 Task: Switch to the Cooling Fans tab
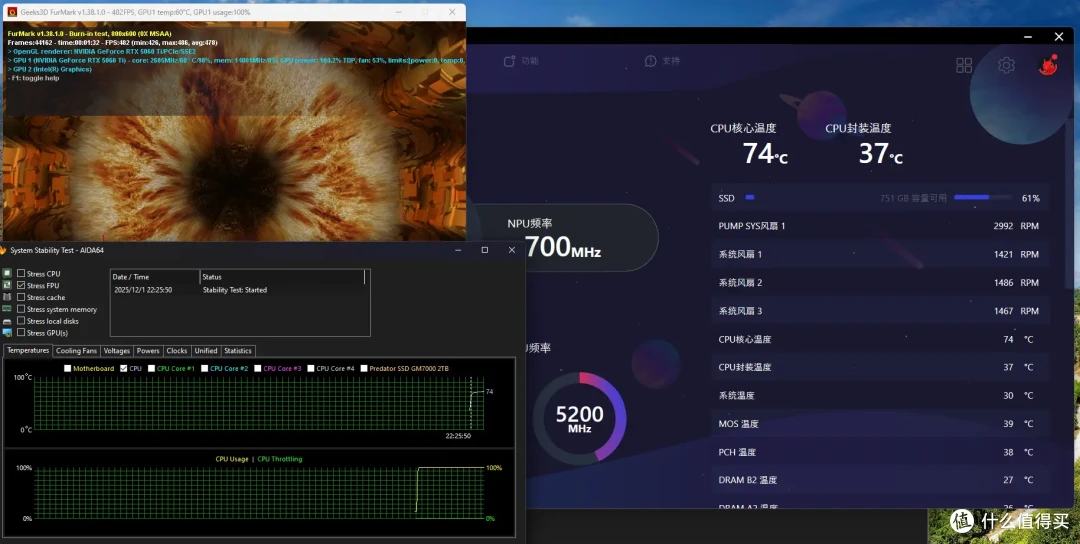pyautogui.click(x=76, y=351)
